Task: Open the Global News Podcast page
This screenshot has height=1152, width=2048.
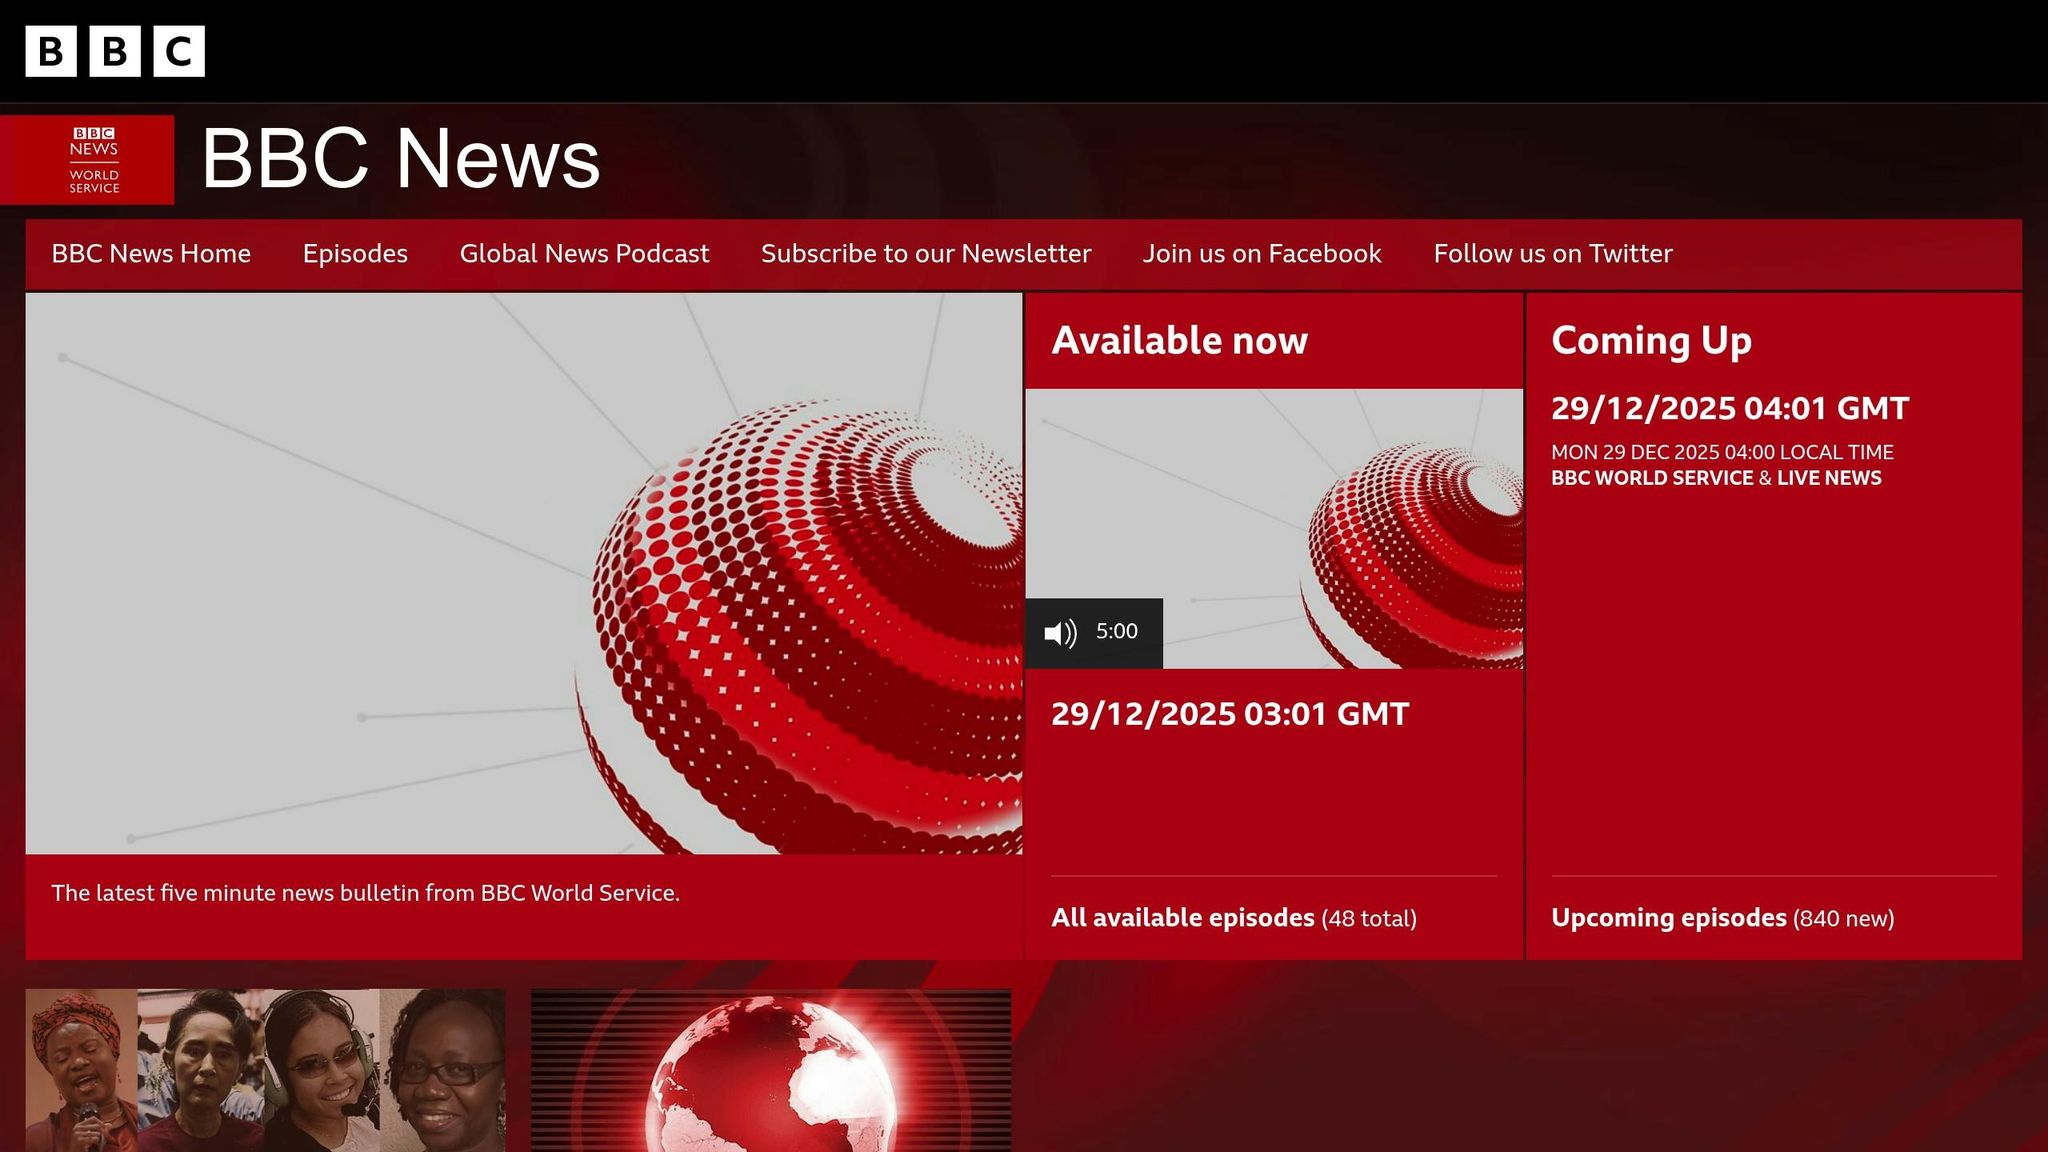Action: pyautogui.click(x=583, y=253)
